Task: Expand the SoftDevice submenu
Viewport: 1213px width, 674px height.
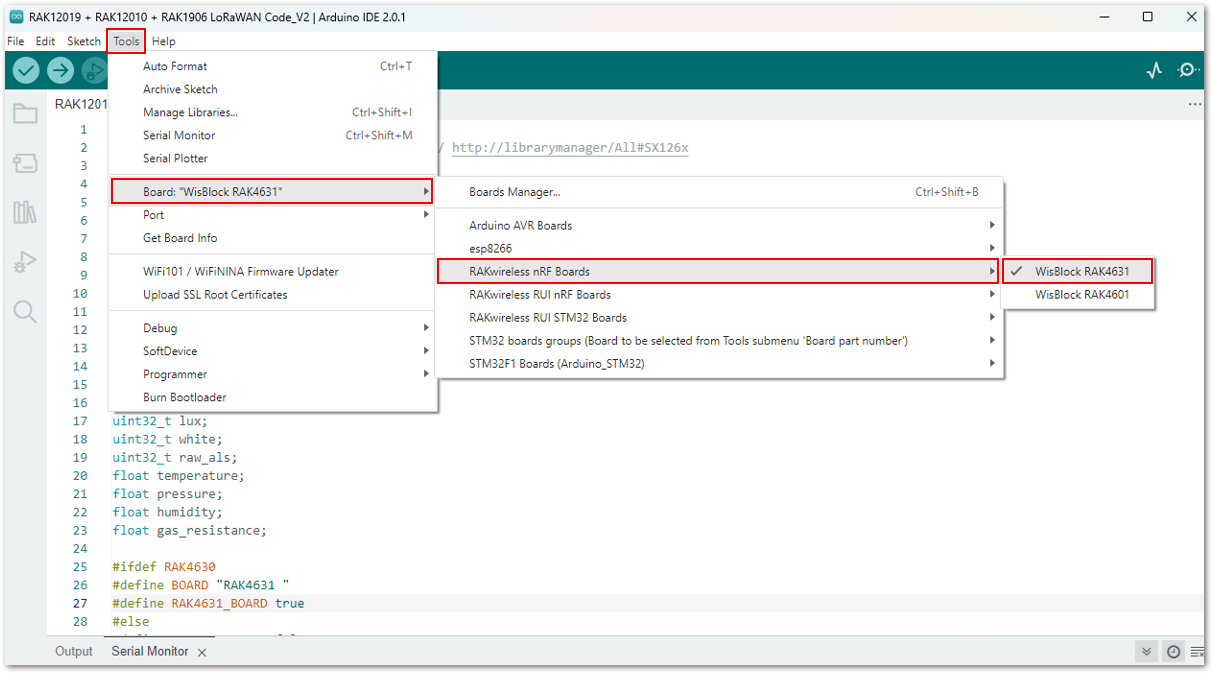Action: pos(272,351)
